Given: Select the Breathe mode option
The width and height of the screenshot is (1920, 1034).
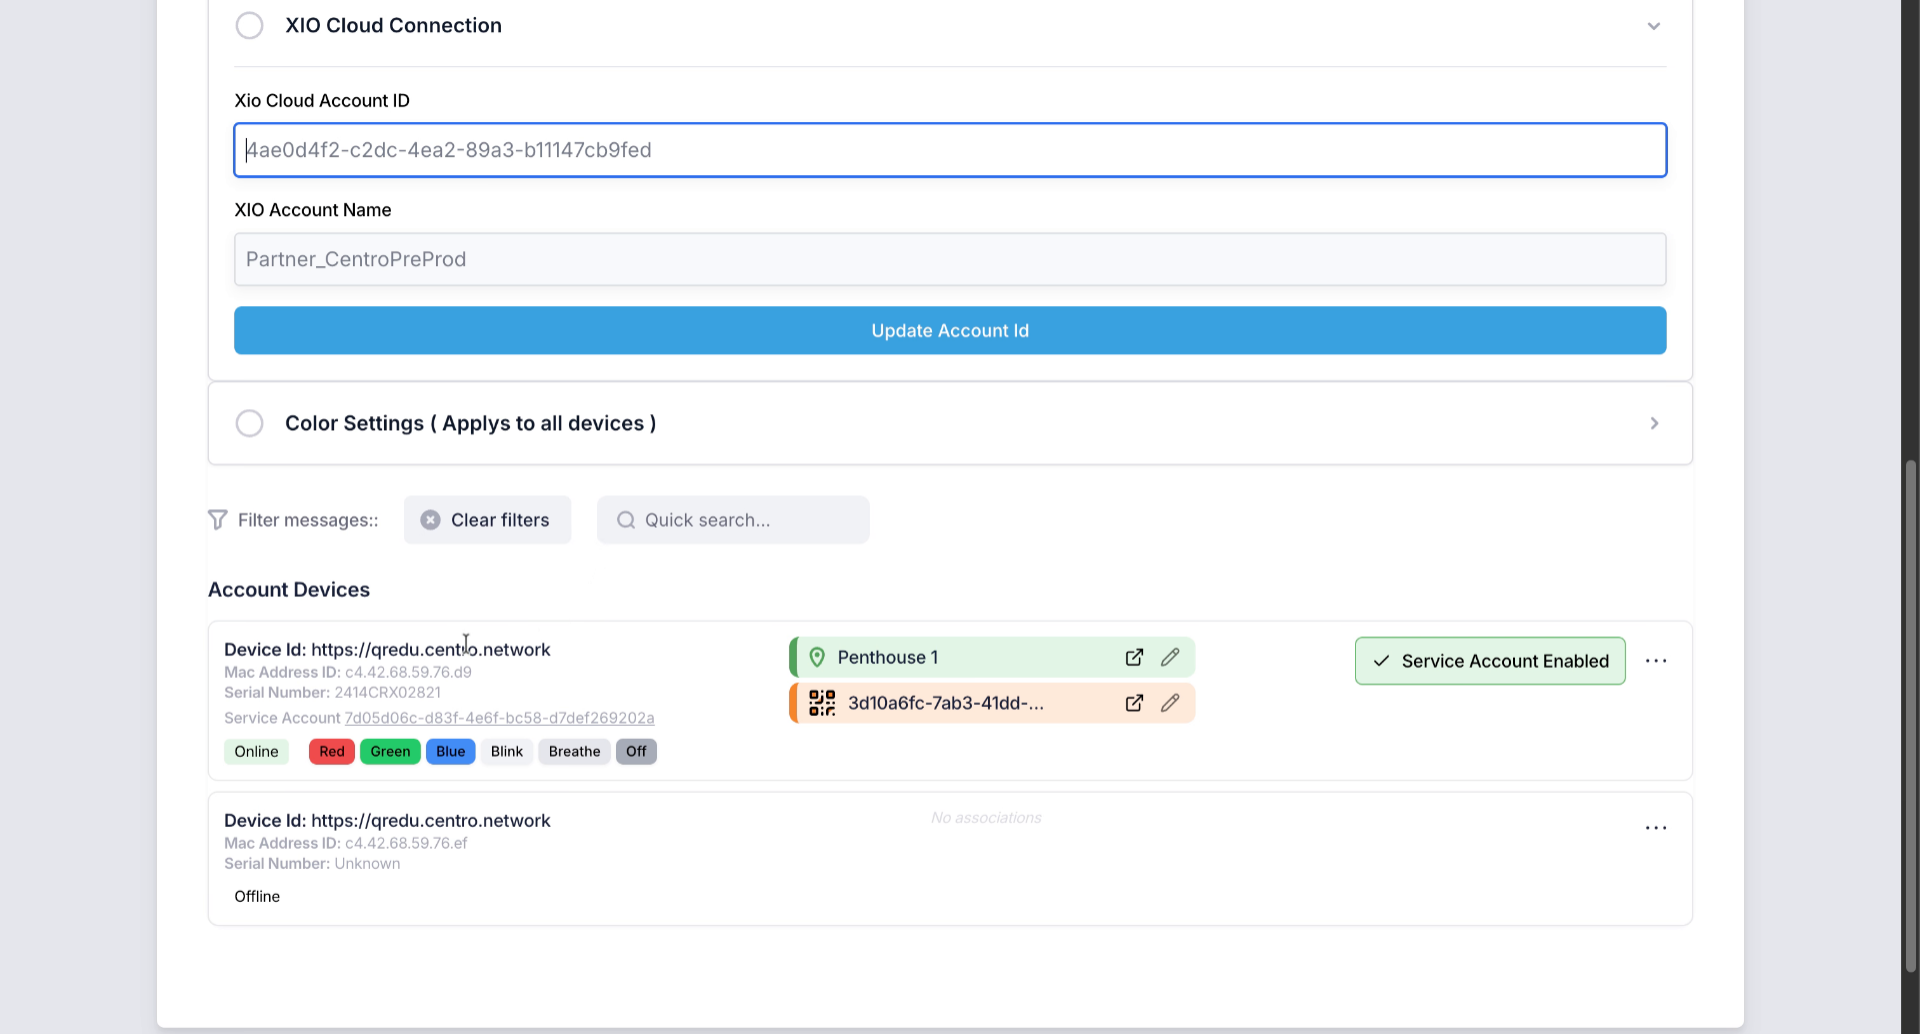Looking at the screenshot, I should 573,751.
